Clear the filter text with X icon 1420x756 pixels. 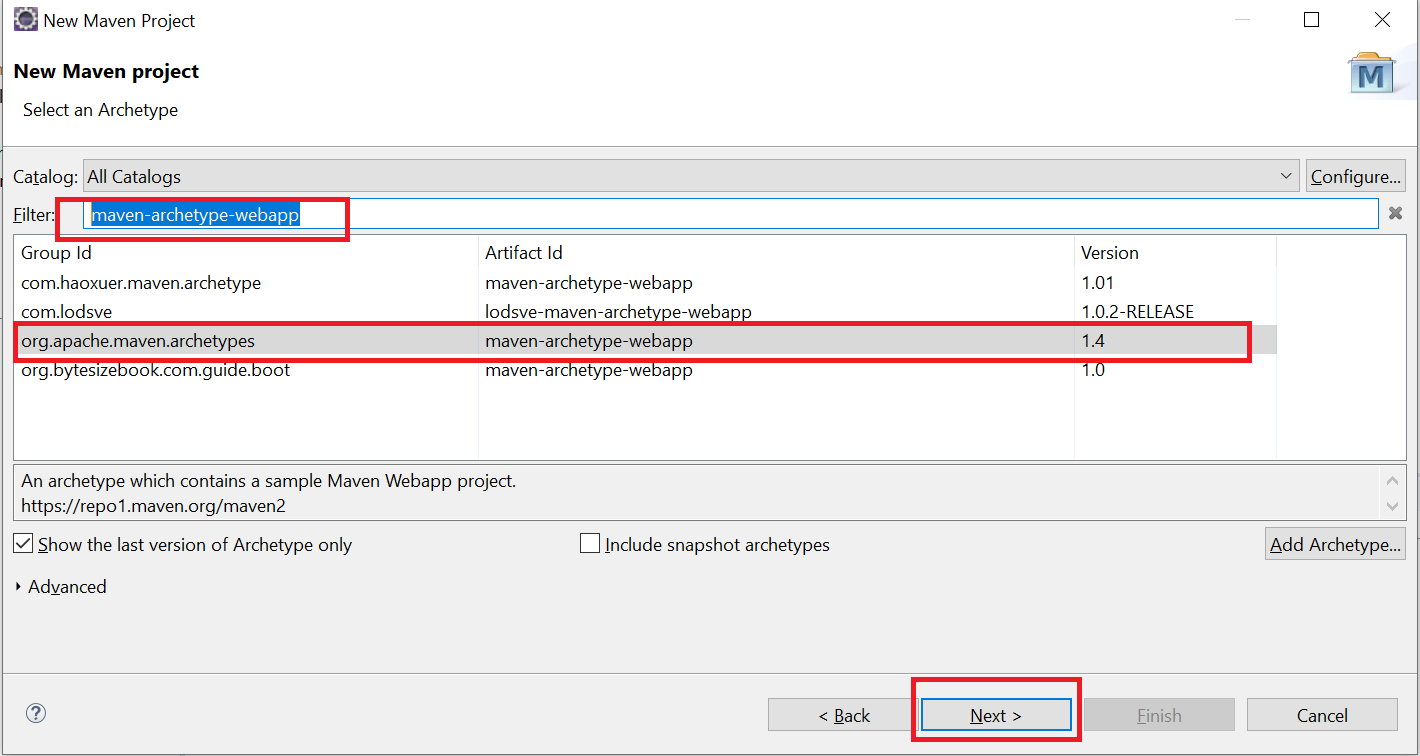(1395, 213)
